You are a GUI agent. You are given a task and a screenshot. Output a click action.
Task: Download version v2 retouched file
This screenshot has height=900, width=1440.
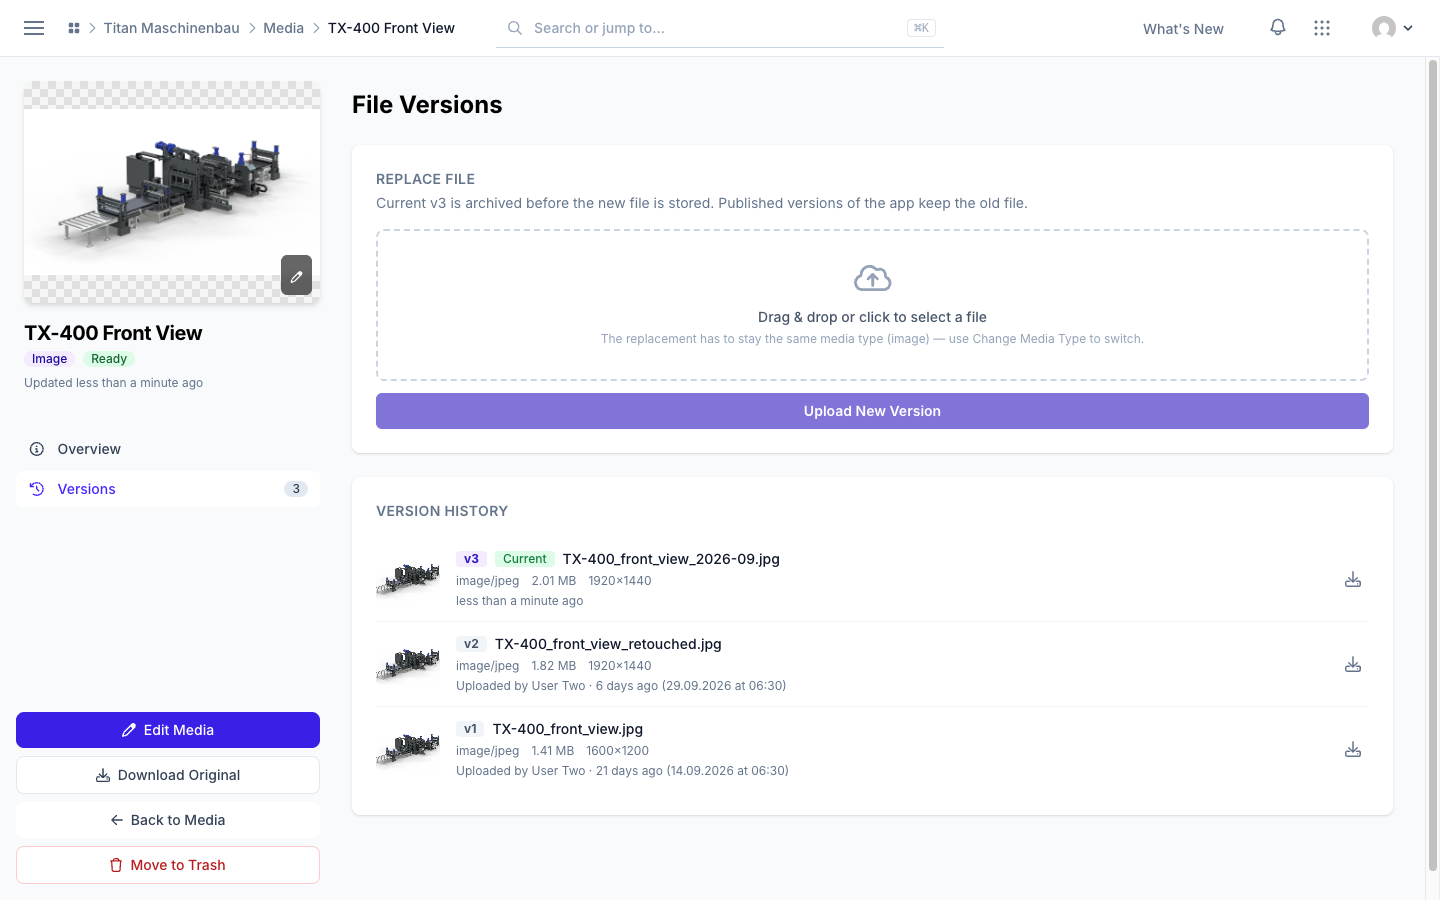click(1353, 665)
